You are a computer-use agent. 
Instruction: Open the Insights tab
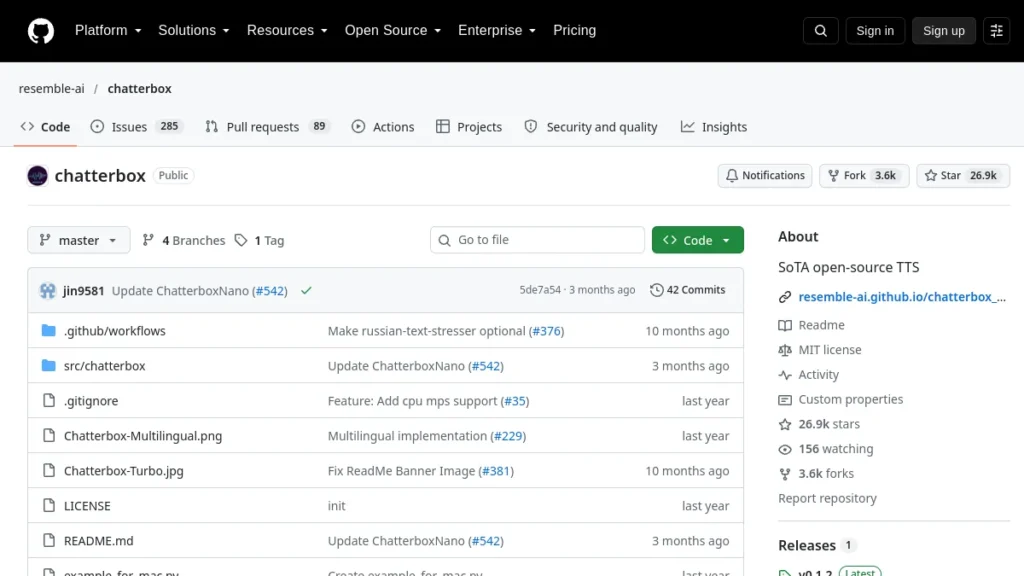click(x=714, y=127)
